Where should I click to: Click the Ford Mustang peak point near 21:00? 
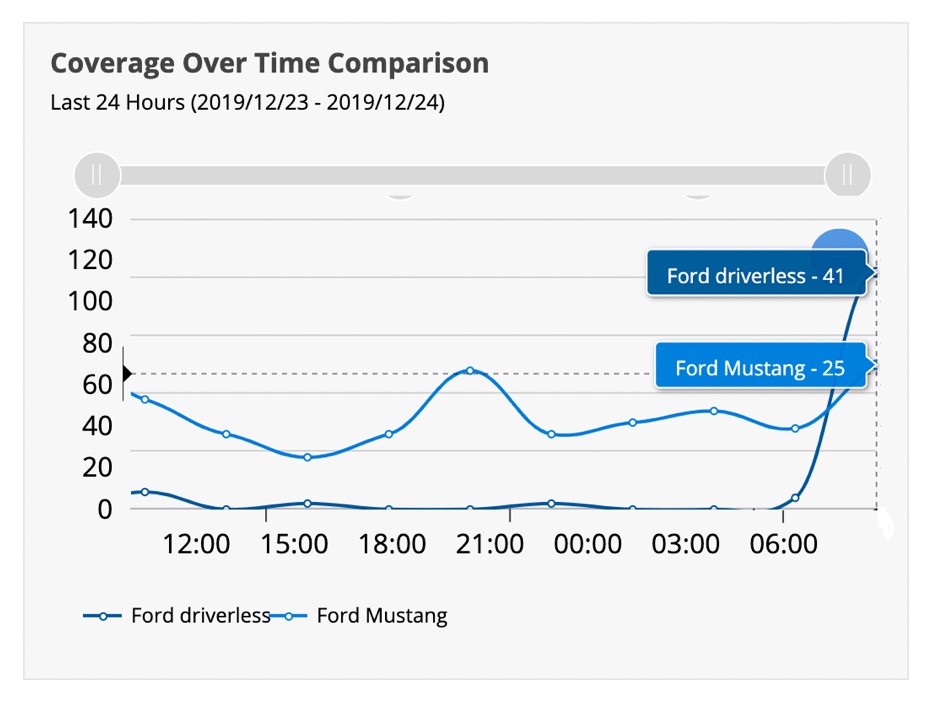tap(470, 371)
